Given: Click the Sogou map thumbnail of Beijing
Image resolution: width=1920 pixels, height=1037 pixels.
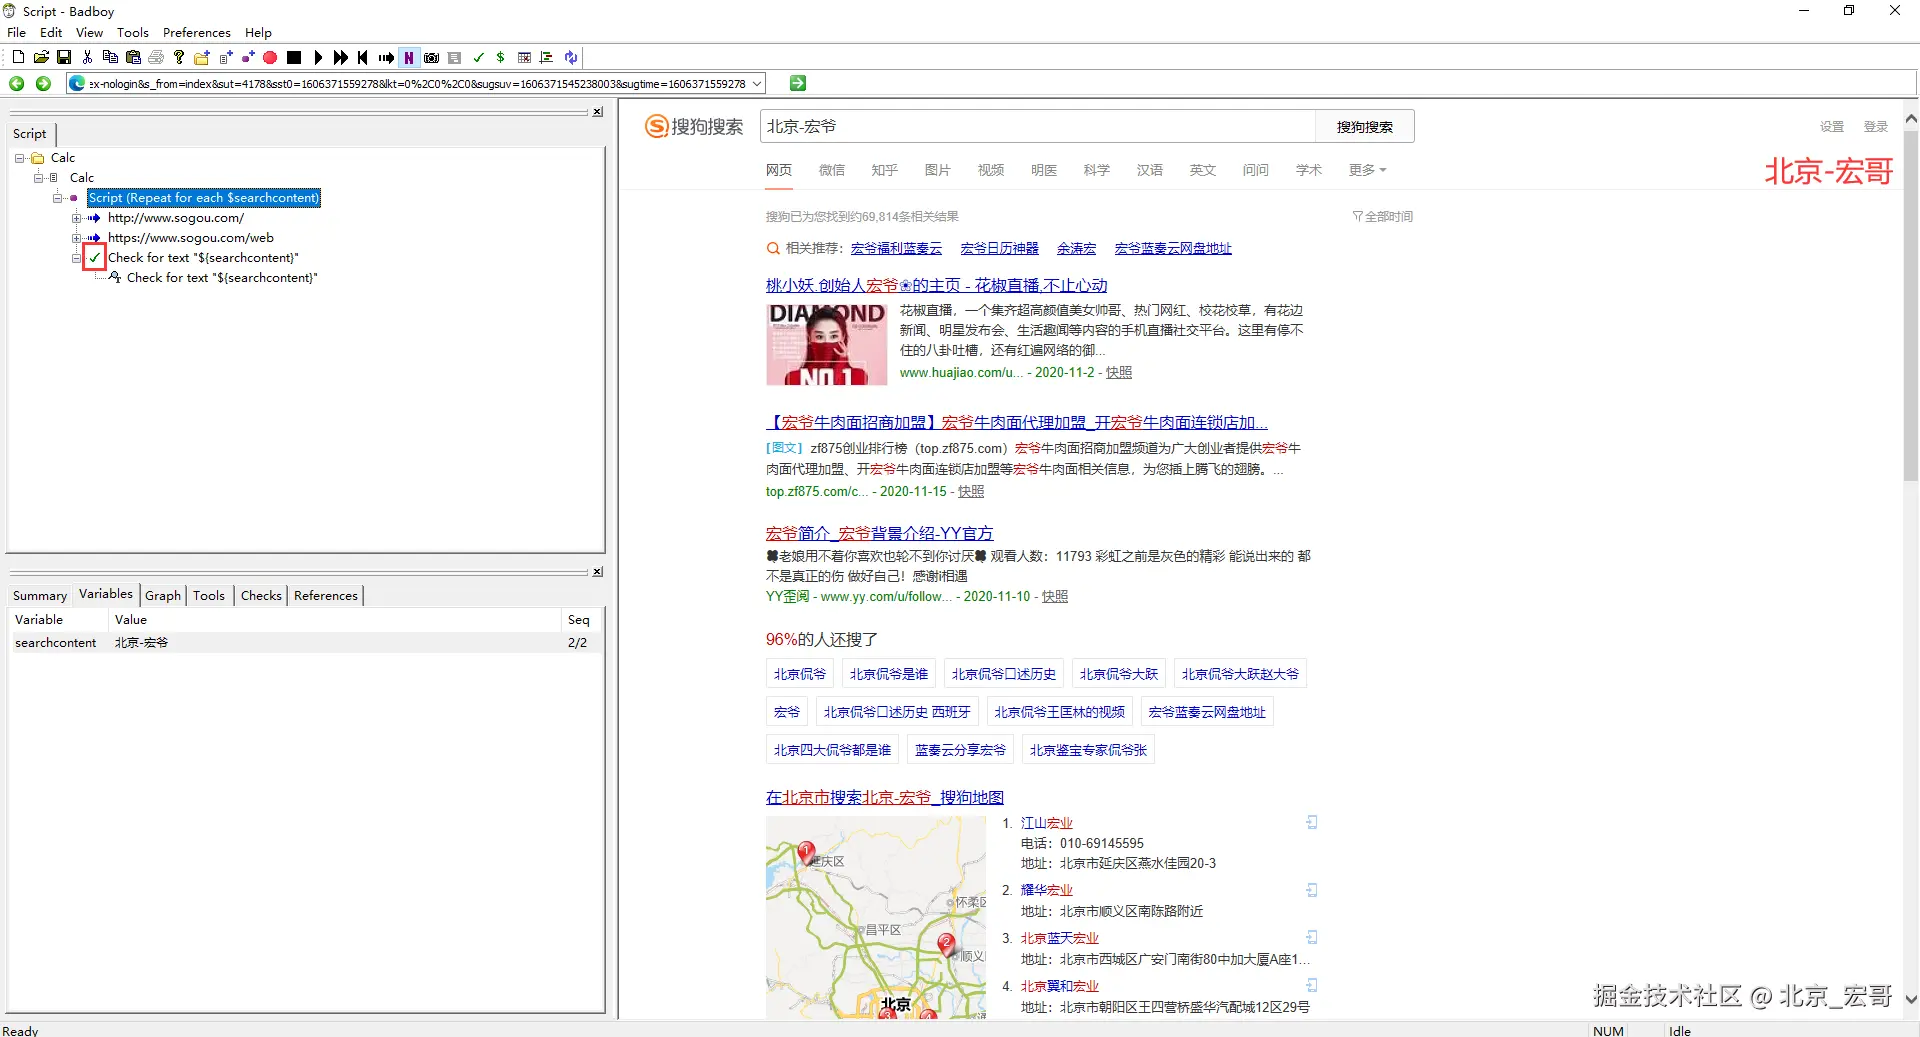Looking at the screenshot, I should [x=876, y=918].
